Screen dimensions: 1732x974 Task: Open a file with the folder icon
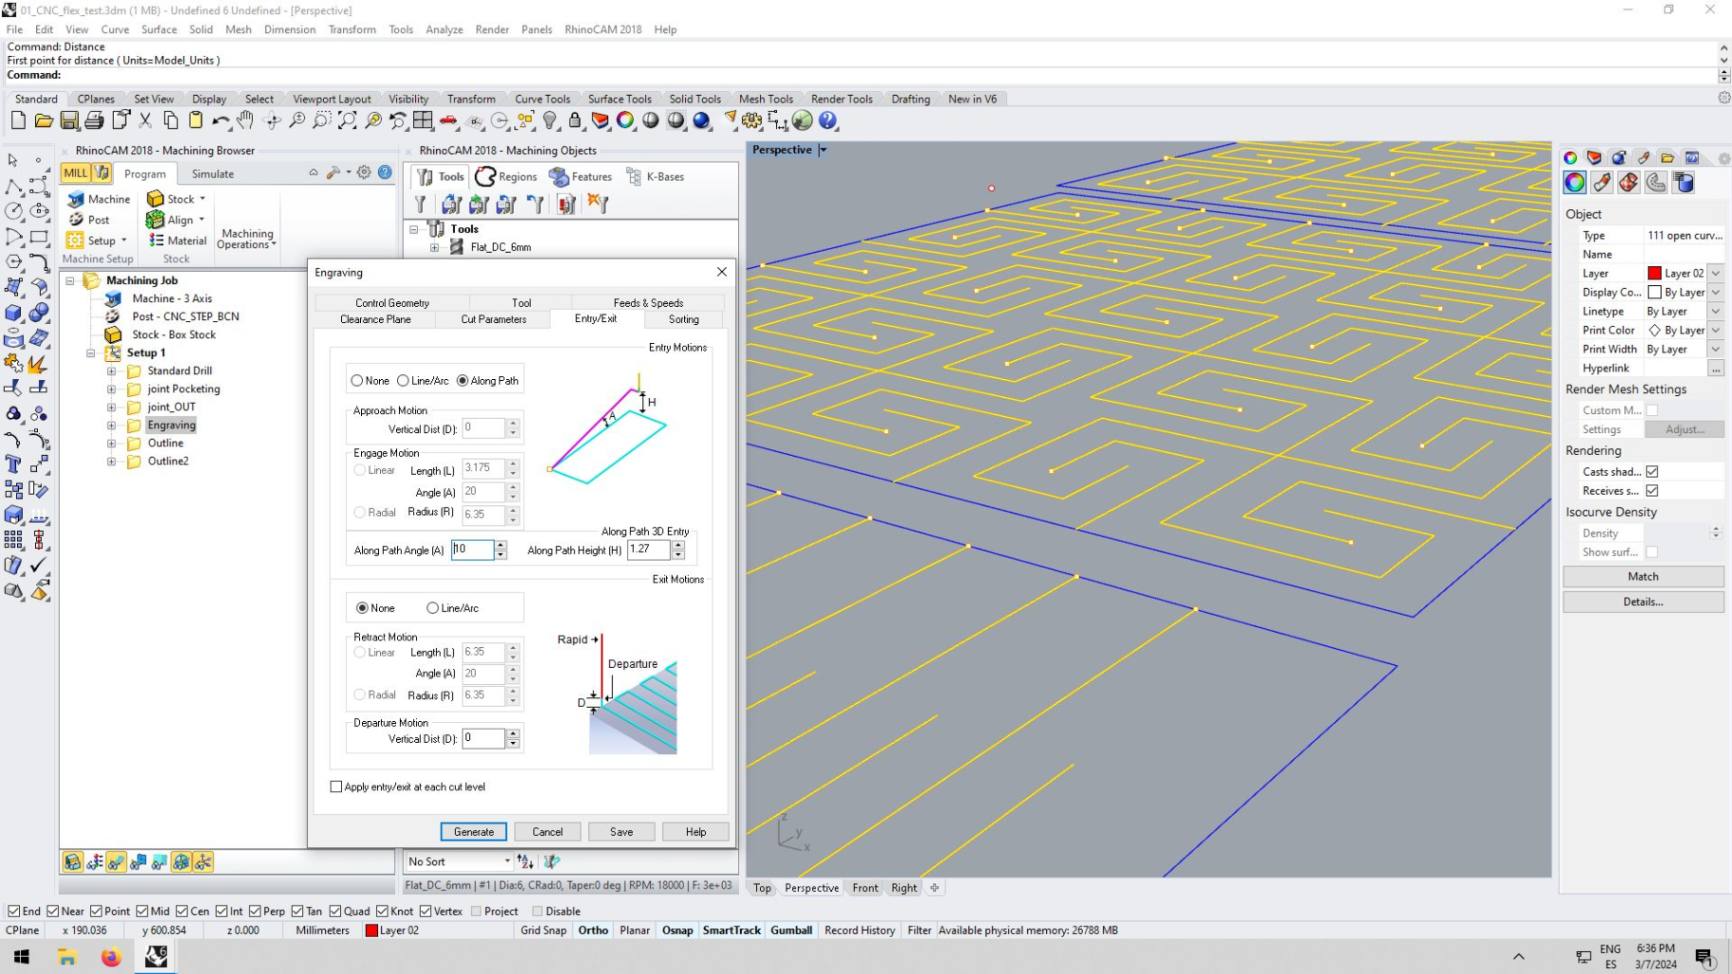click(x=43, y=121)
